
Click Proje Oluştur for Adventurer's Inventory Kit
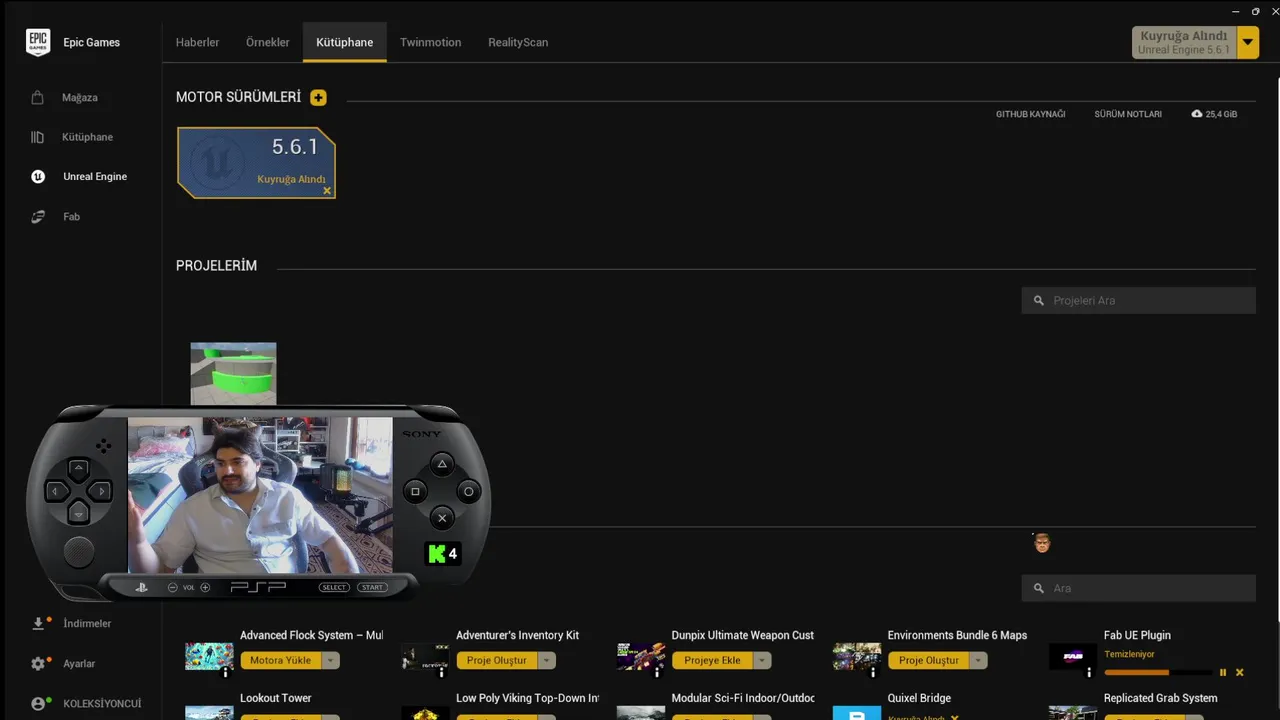(497, 660)
